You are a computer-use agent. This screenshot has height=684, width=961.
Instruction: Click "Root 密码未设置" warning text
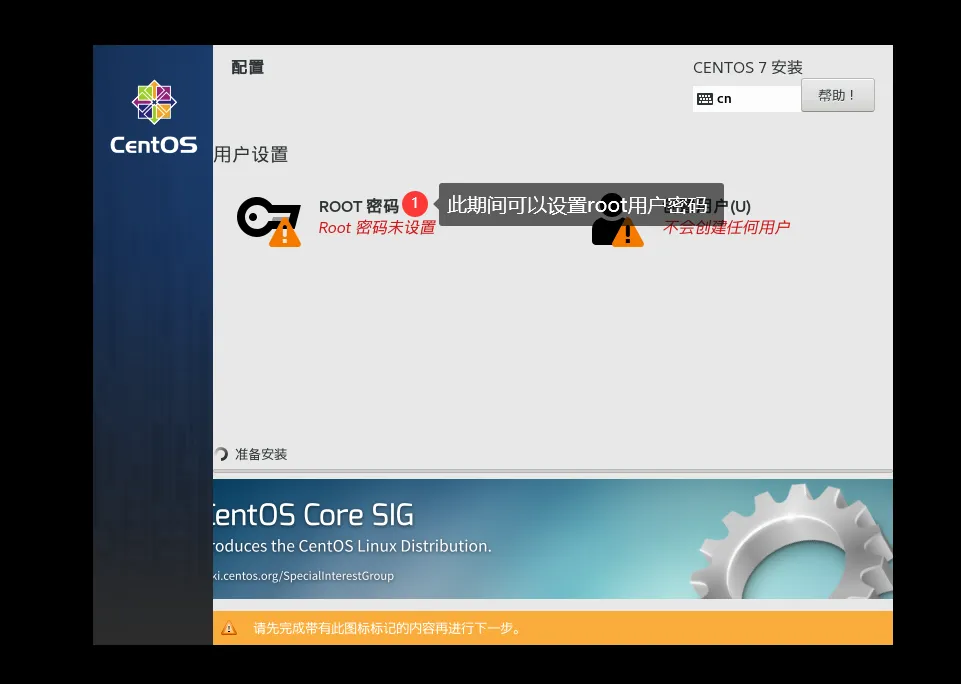tap(377, 228)
